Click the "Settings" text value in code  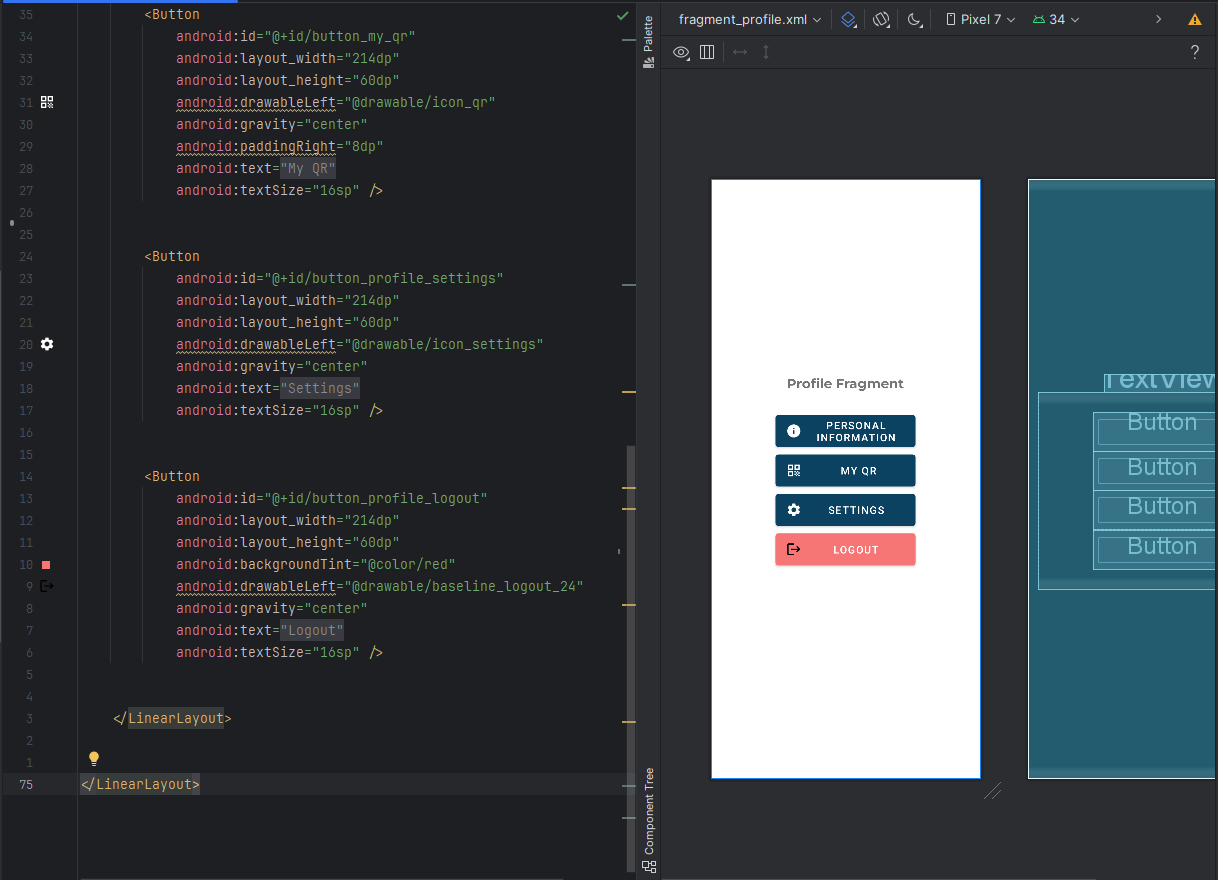[320, 388]
